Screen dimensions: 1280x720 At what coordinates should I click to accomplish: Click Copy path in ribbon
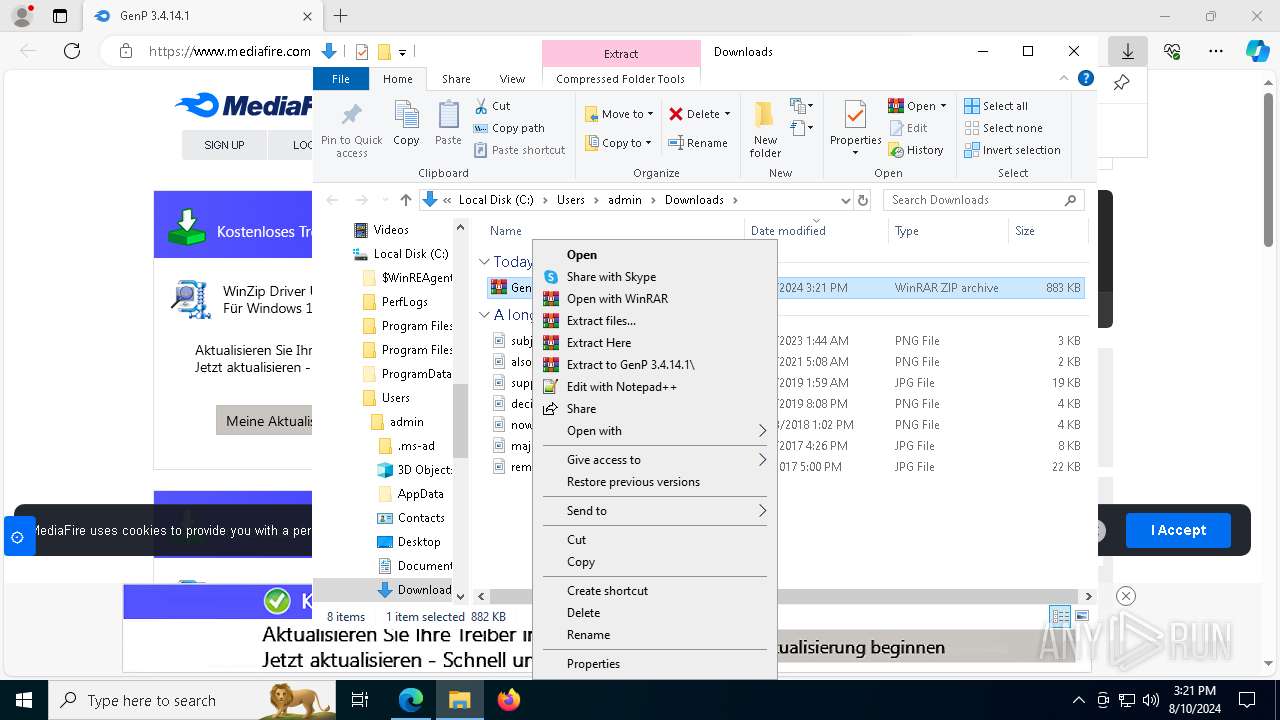click(509, 128)
